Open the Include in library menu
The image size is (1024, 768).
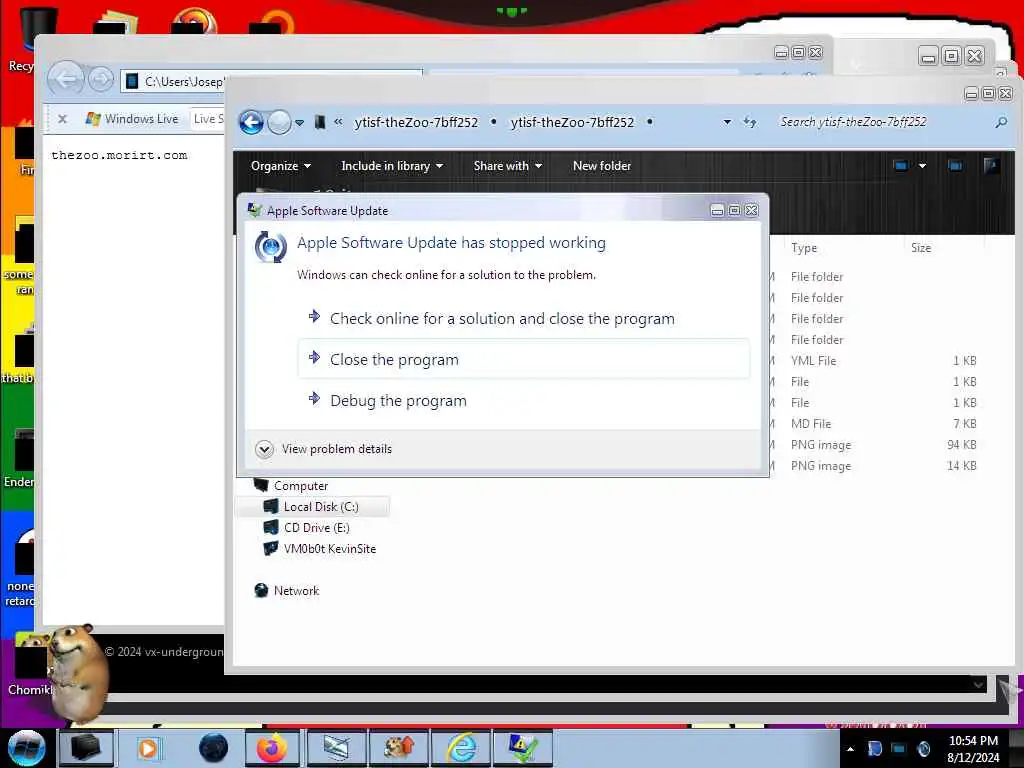pyautogui.click(x=392, y=166)
